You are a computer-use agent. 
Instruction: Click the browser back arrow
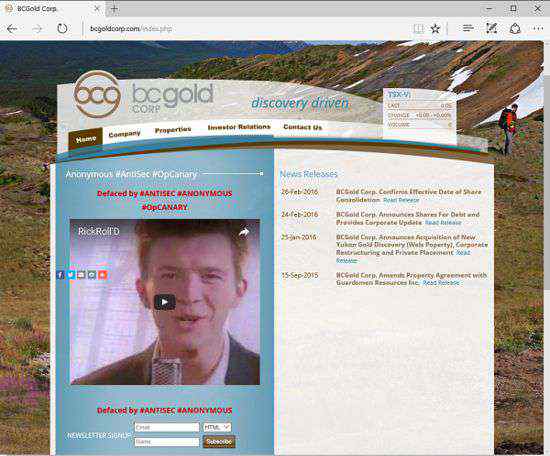pyautogui.click(x=12, y=28)
